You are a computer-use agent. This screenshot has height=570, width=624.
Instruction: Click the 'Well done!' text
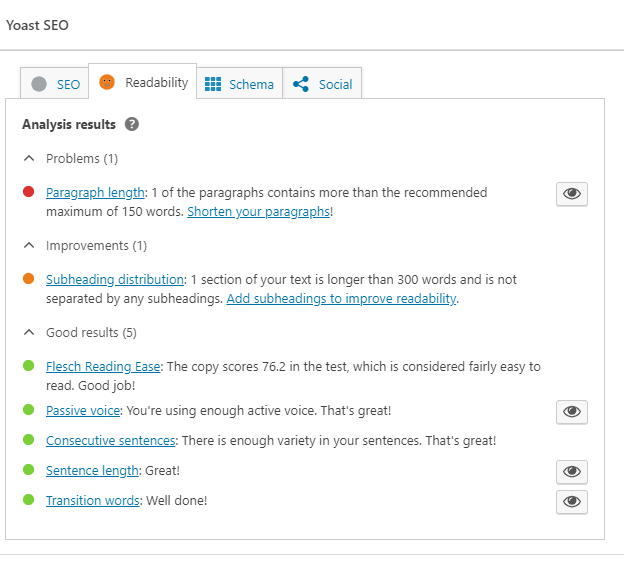177,500
